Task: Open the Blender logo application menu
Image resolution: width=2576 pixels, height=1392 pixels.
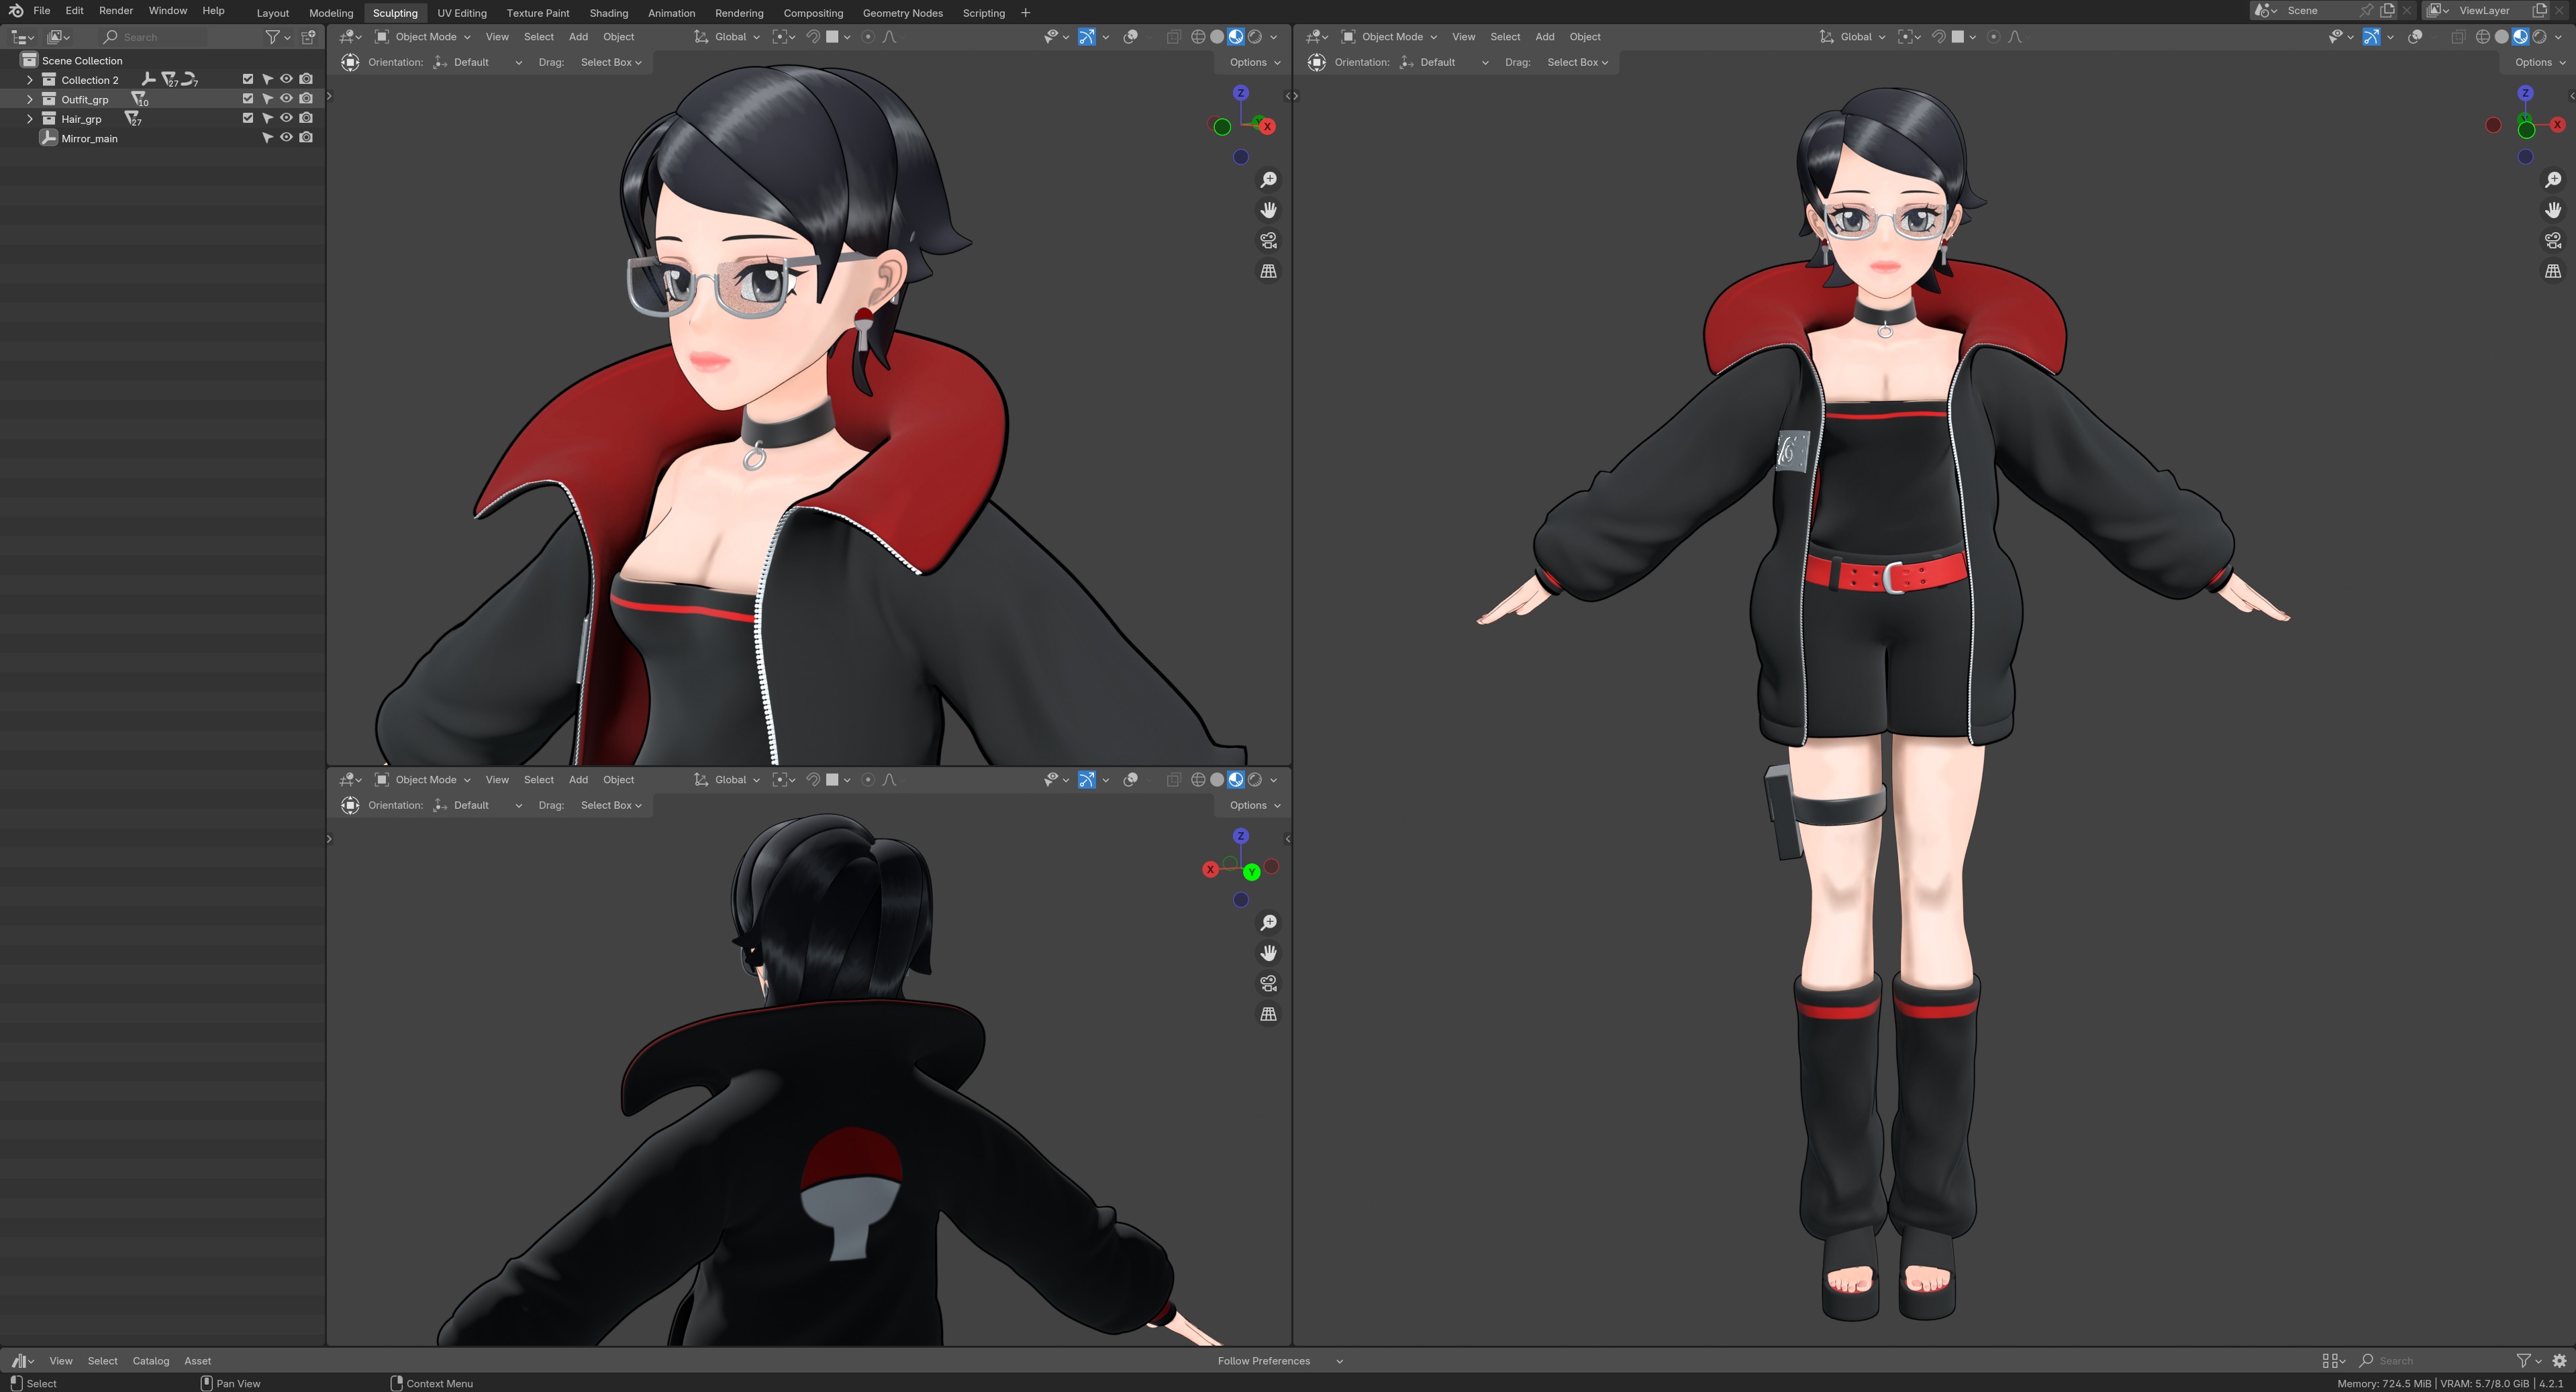Action: coord(16,11)
